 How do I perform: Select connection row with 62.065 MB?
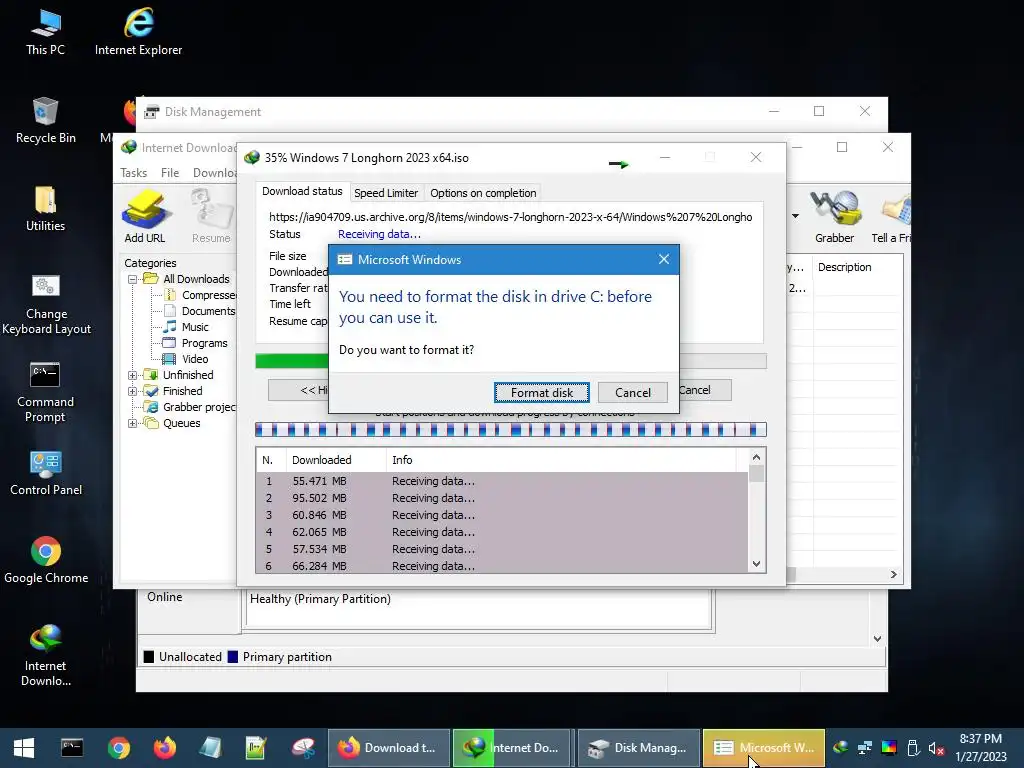point(502,532)
